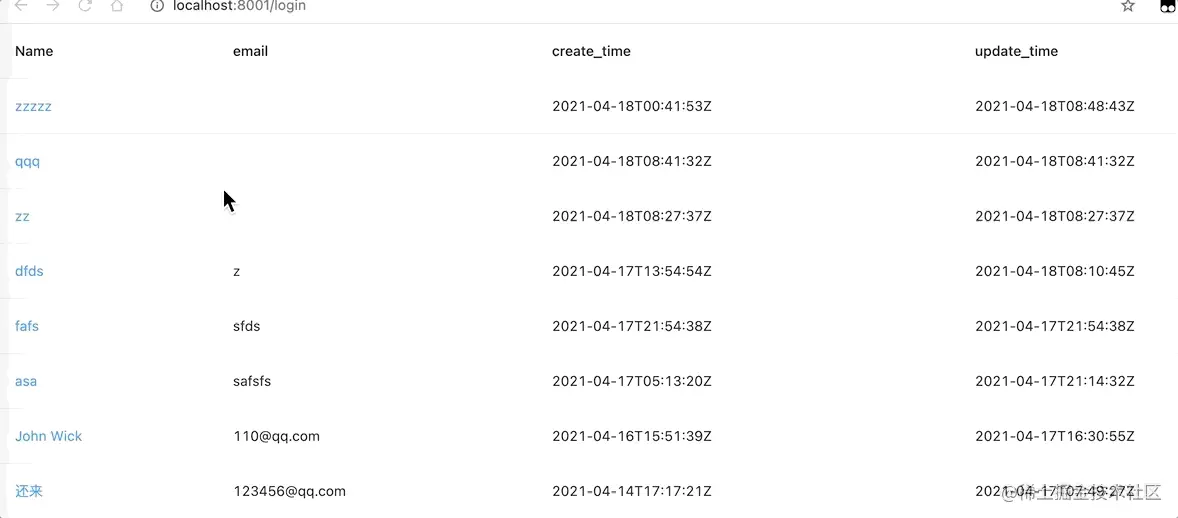This screenshot has height=518, width=1178.
Task: Click the email column header
Action: tap(250, 51)
